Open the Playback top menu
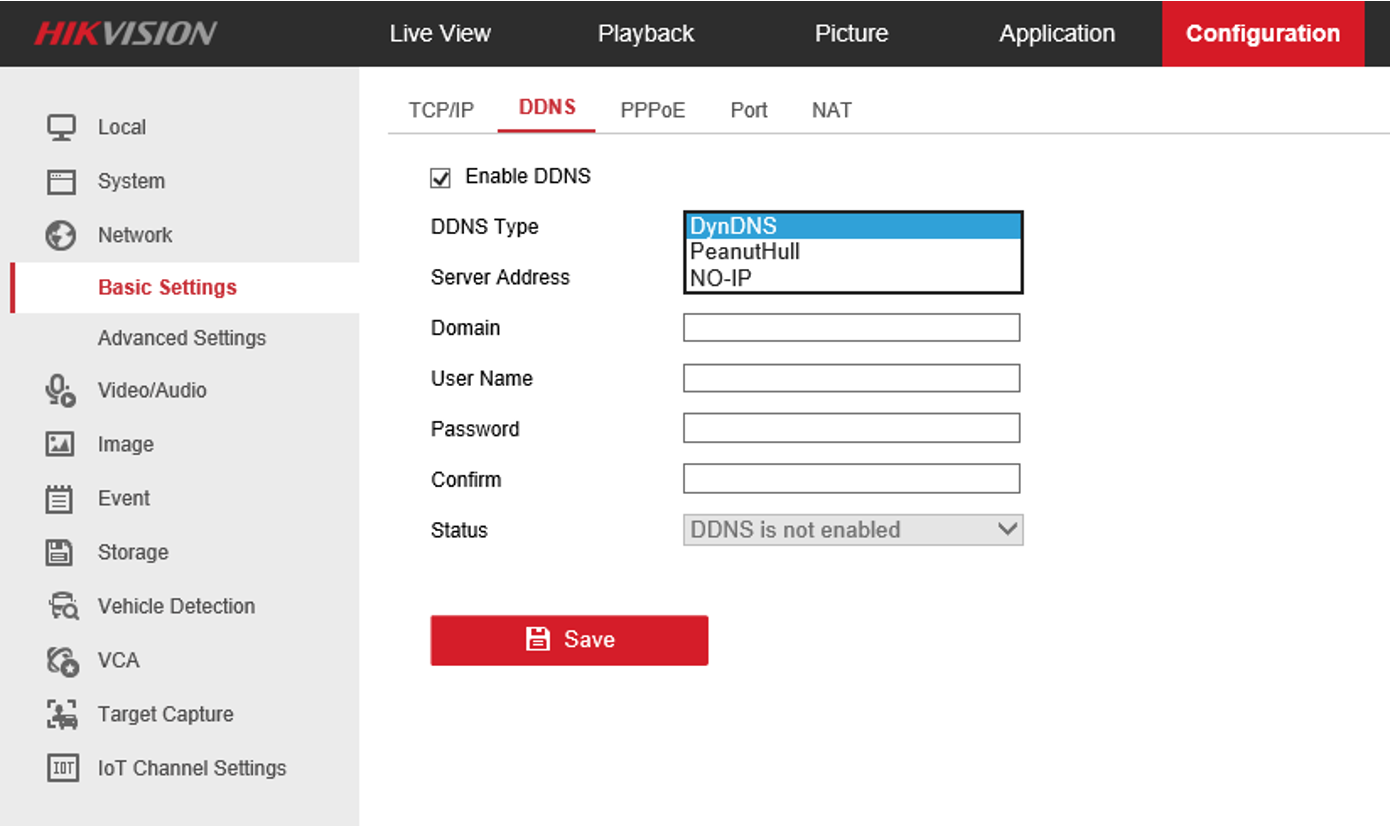The width and height of the screenshot is (1390, 826). 645,34
